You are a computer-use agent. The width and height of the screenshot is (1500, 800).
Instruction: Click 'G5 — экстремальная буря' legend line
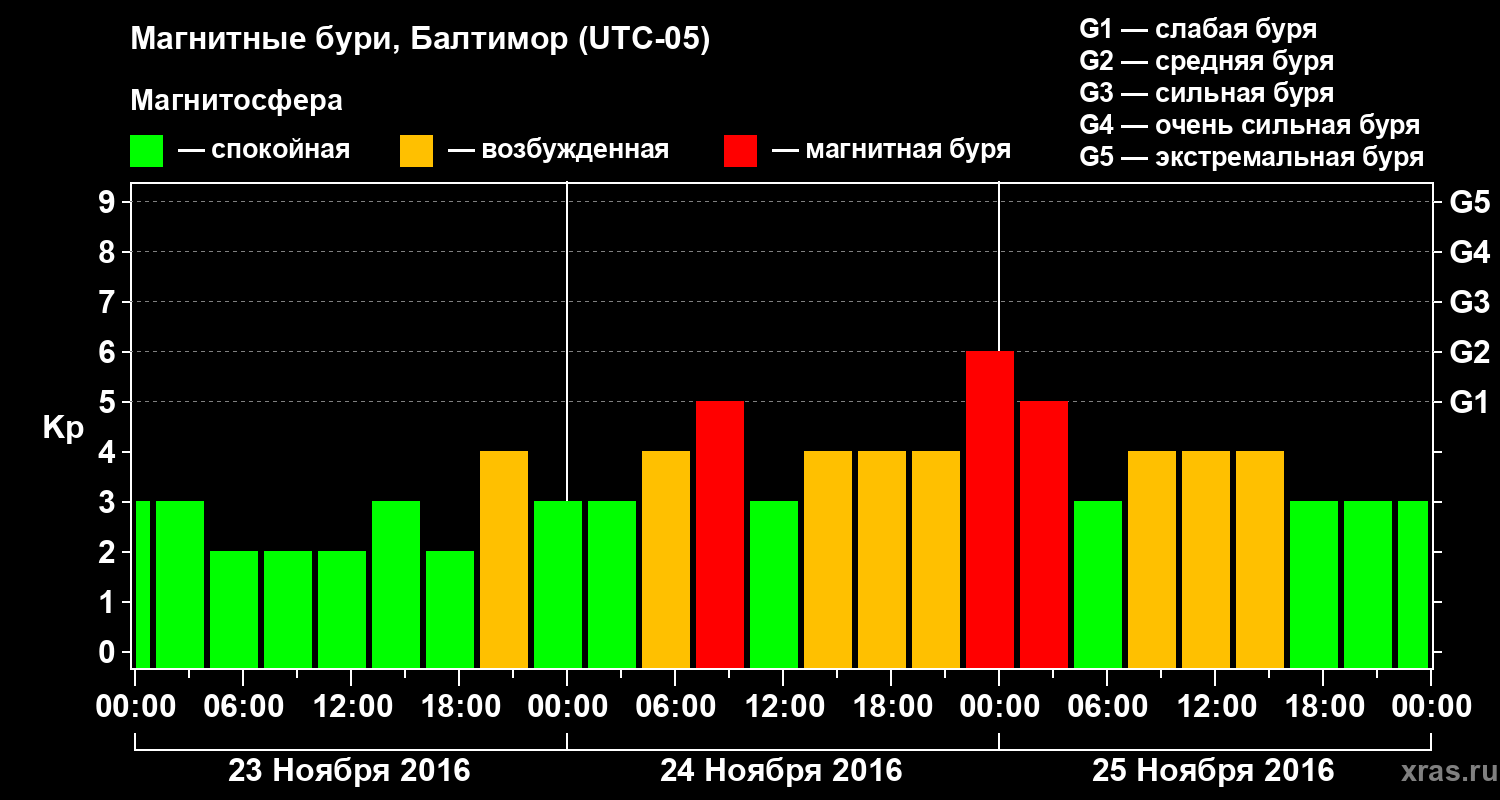click(1251, 157)
